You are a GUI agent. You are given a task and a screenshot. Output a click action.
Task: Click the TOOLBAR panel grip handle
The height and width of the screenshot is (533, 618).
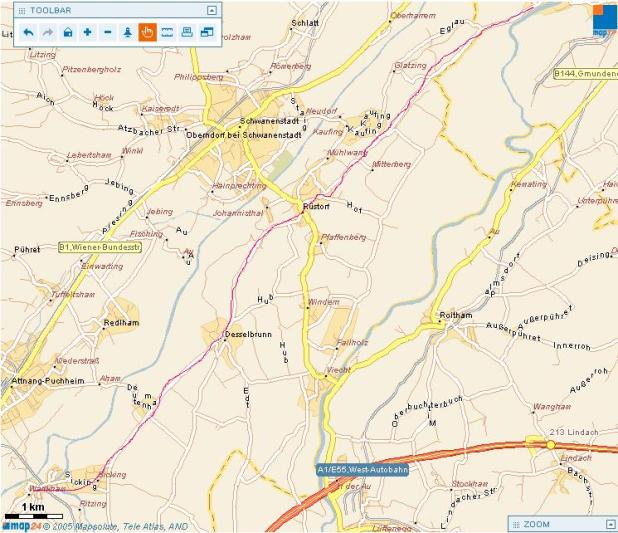[x=21, y=10]
